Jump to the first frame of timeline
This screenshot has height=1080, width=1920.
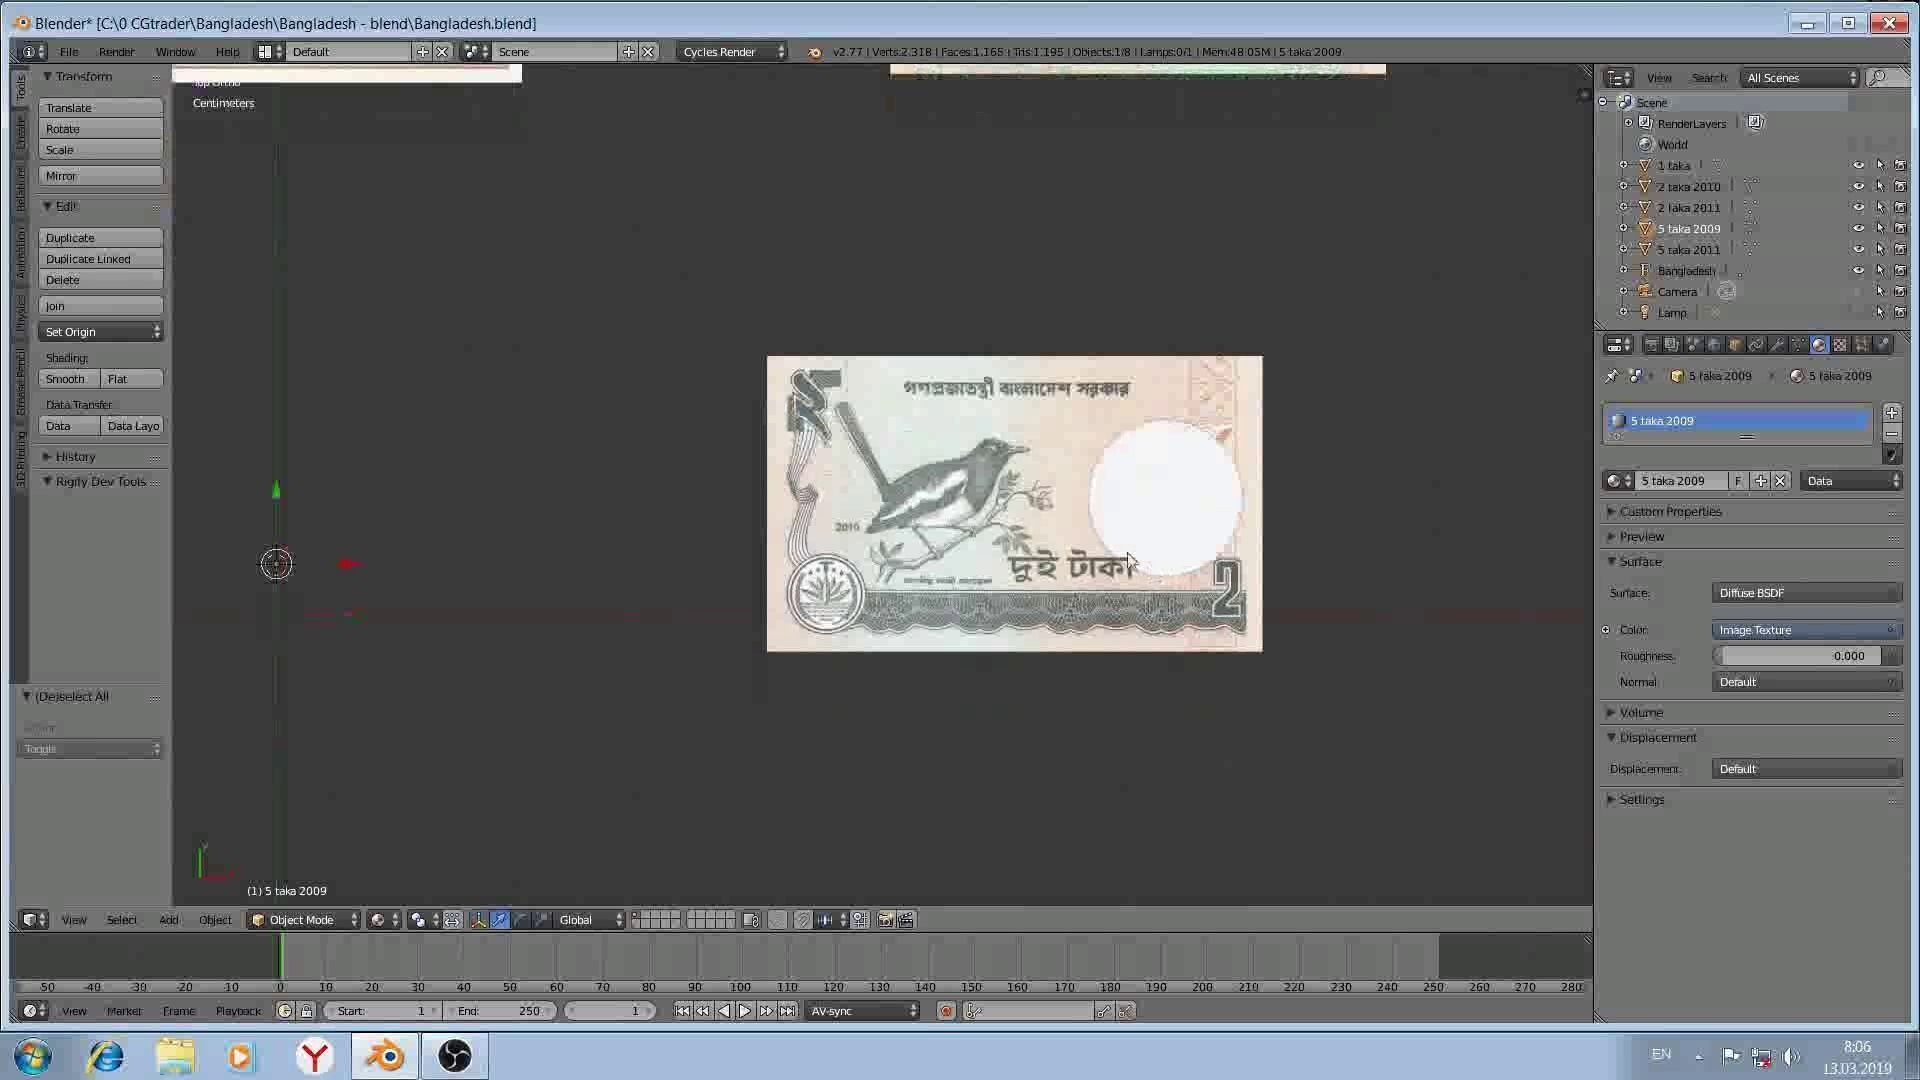[x=682, y=1011]
